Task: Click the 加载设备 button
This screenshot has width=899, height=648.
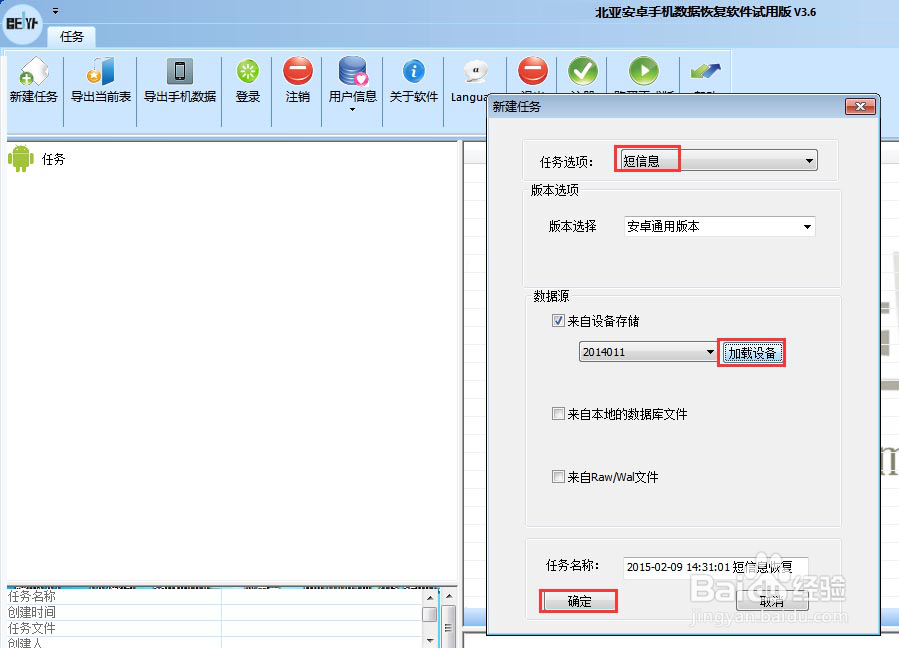Action: (x=752, y=353)
